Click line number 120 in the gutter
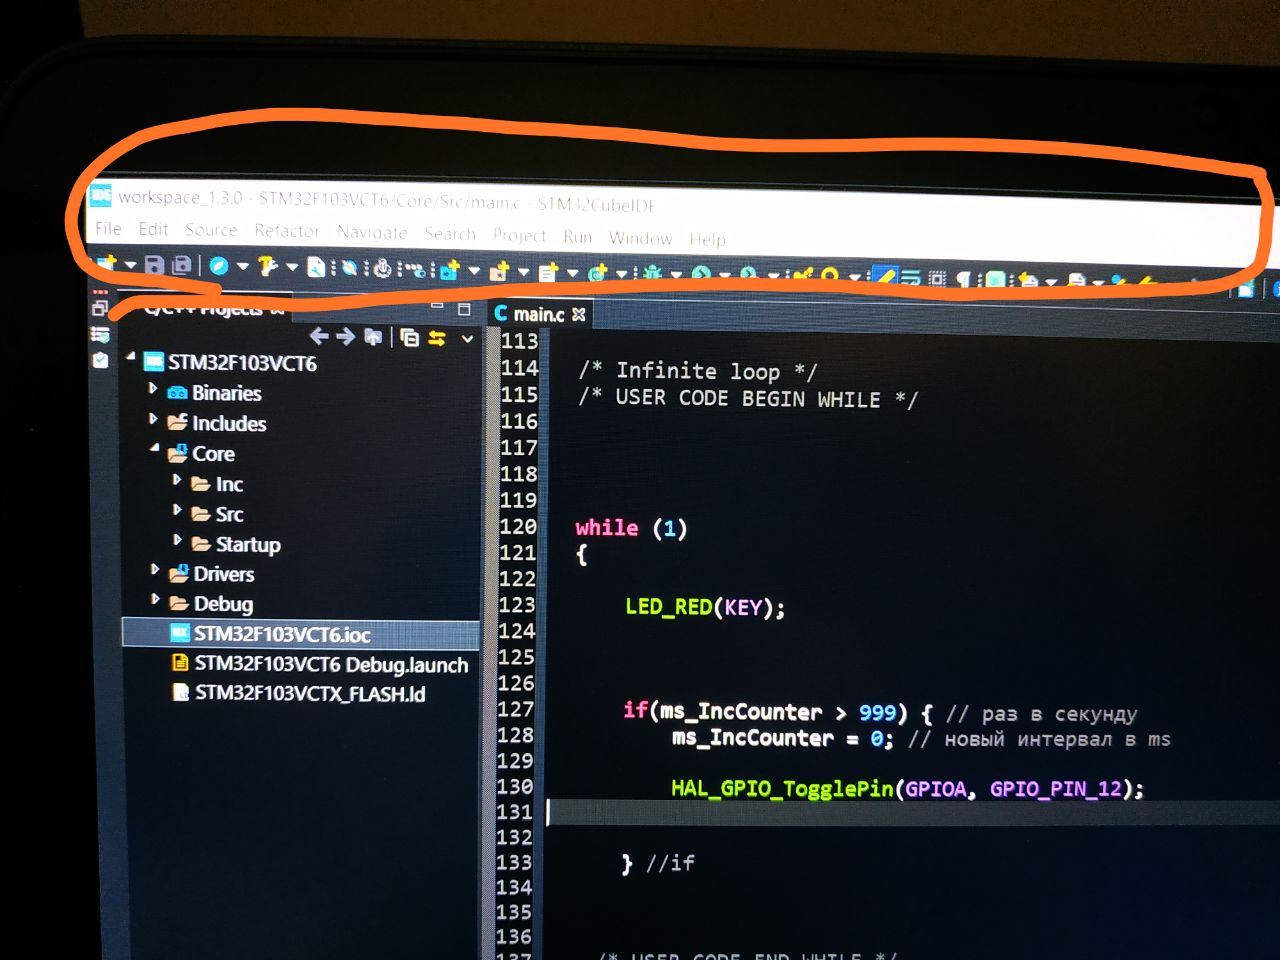The width and height of the screenshot is (1280, 960). (x=519, y=526)
